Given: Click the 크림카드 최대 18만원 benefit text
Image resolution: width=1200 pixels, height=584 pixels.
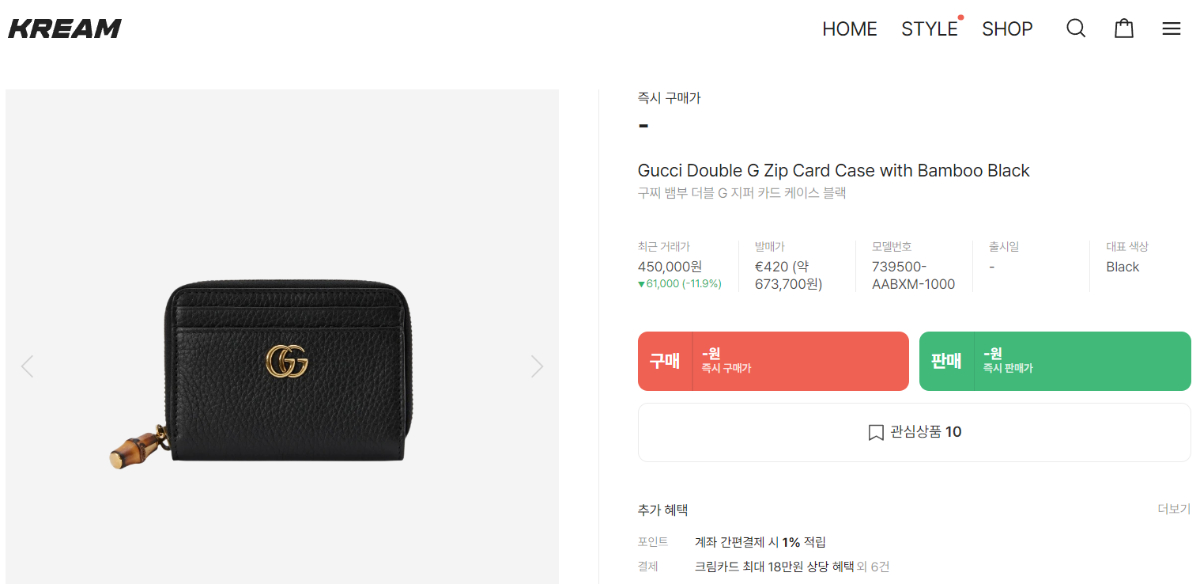Looking at the screenshot, I should [774, 567].
